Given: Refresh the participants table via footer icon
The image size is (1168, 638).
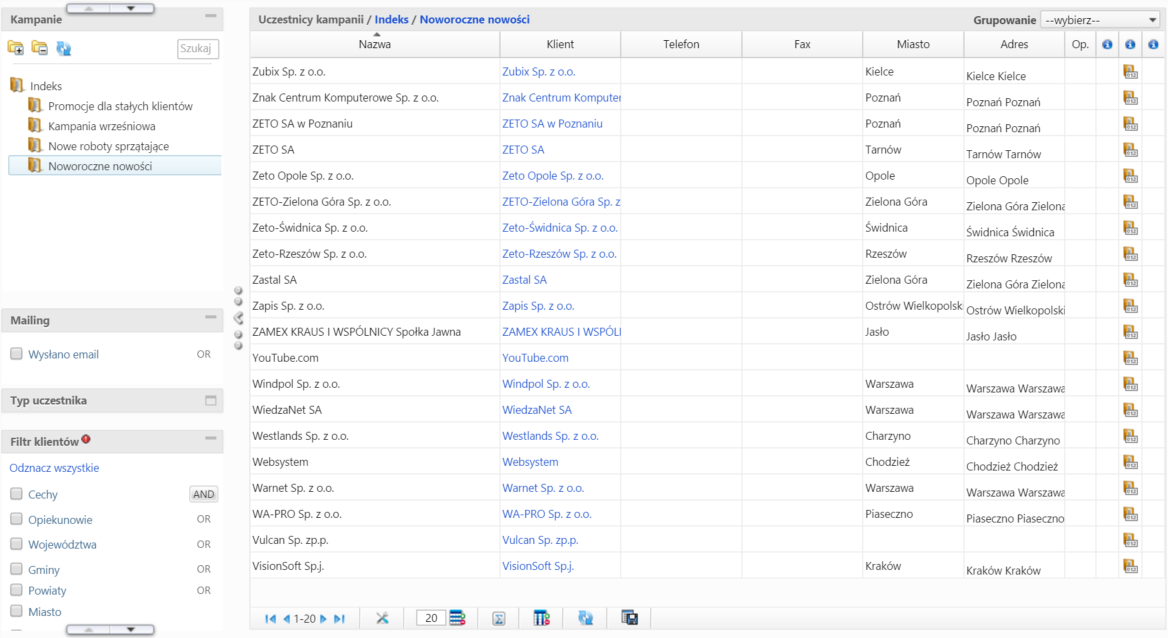Looking at the screenshot, I should click(x=585, y=618).
